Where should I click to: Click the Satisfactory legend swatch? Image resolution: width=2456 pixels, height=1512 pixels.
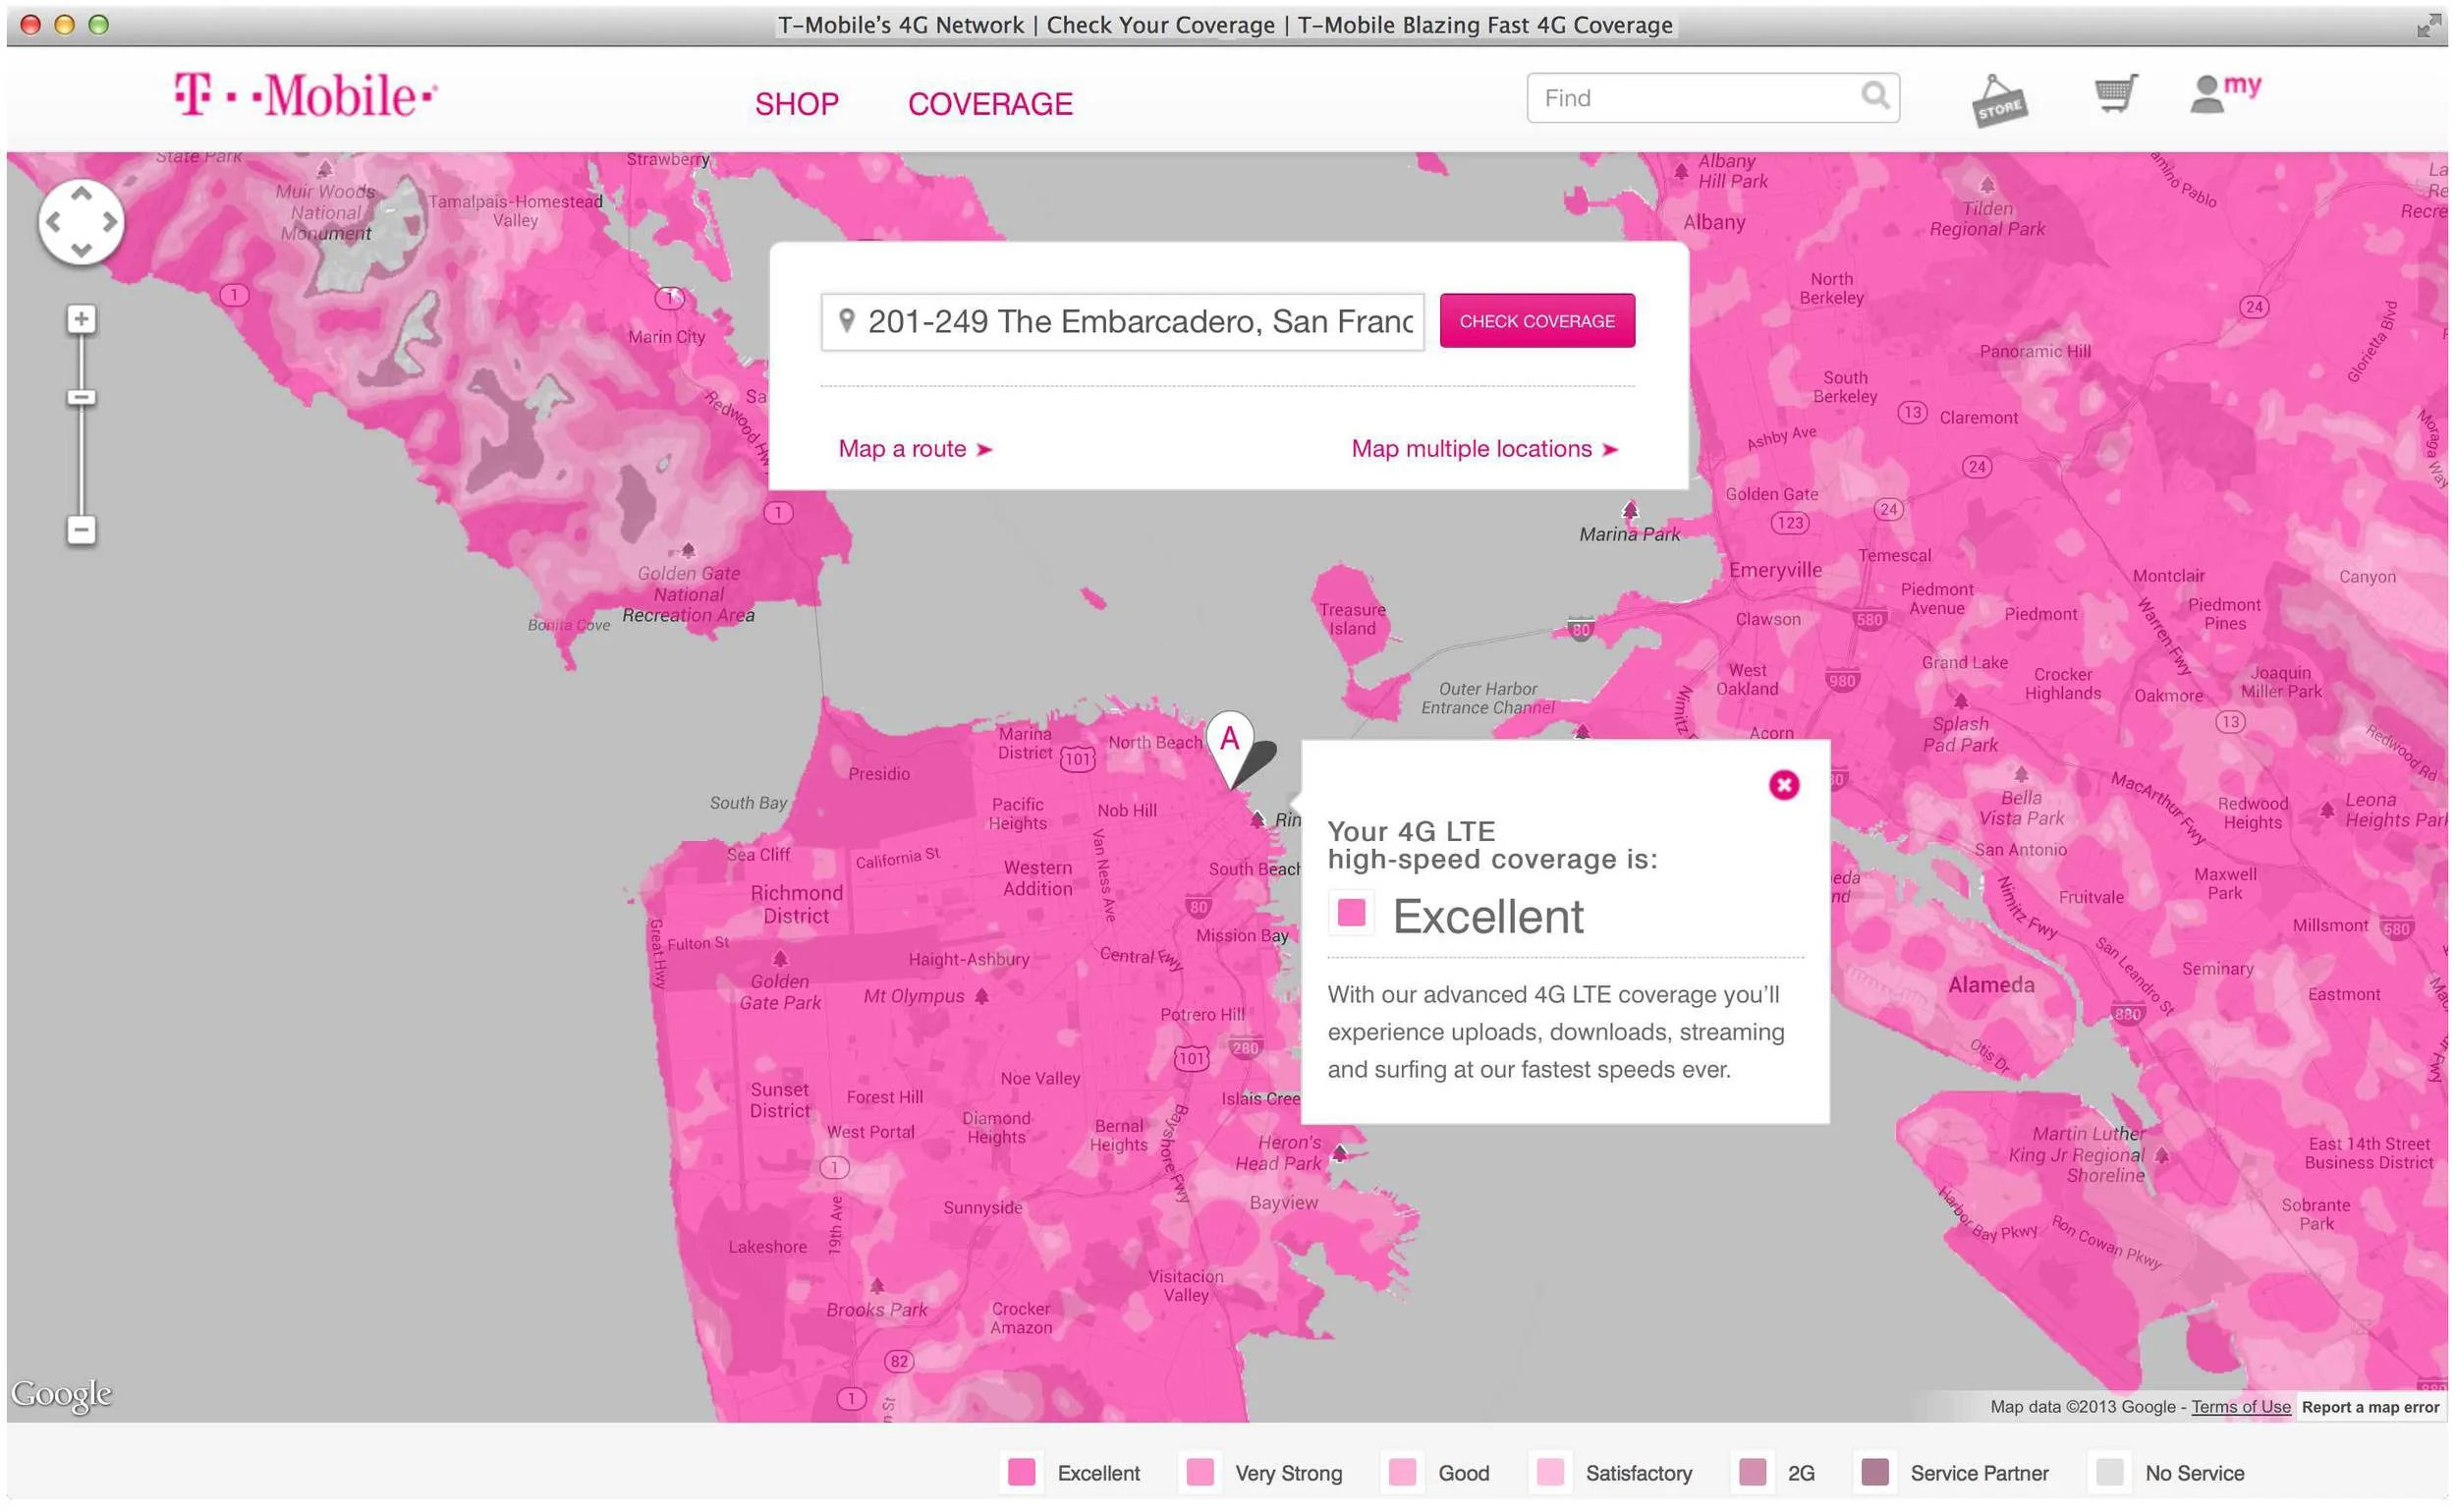(1551, 1472)
